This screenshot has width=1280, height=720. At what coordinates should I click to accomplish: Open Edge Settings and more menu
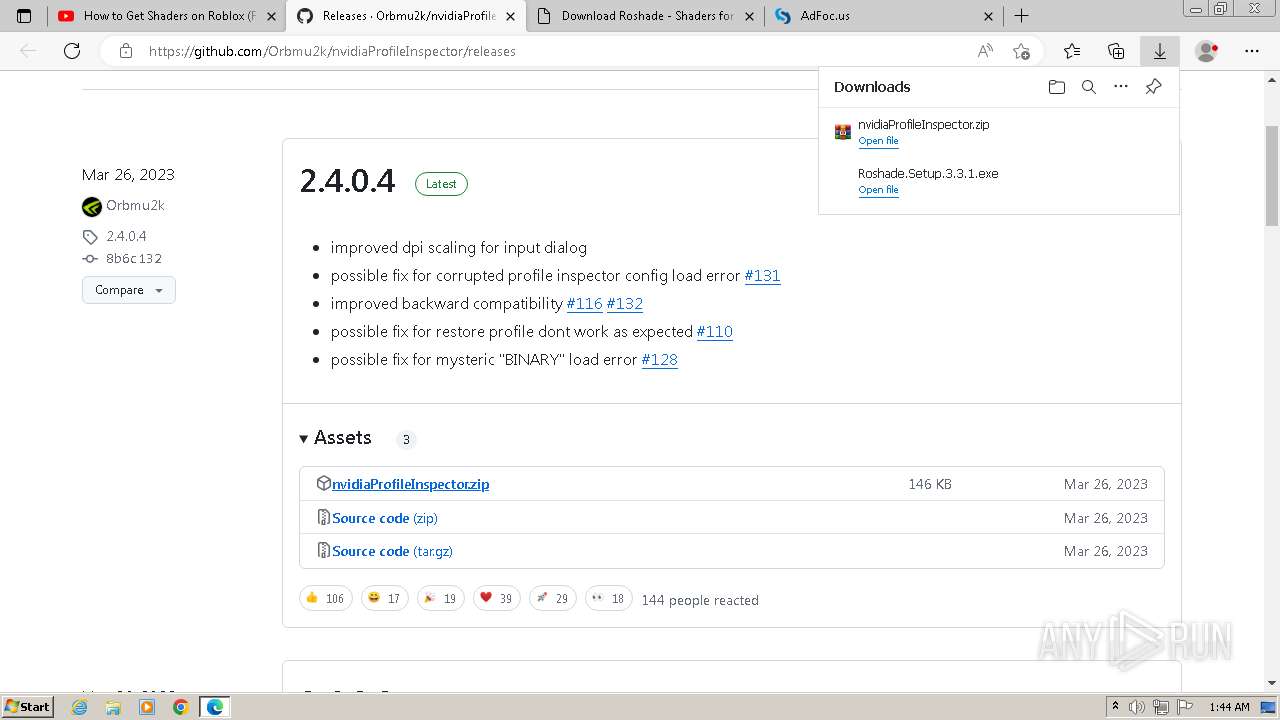[1252, 51]
